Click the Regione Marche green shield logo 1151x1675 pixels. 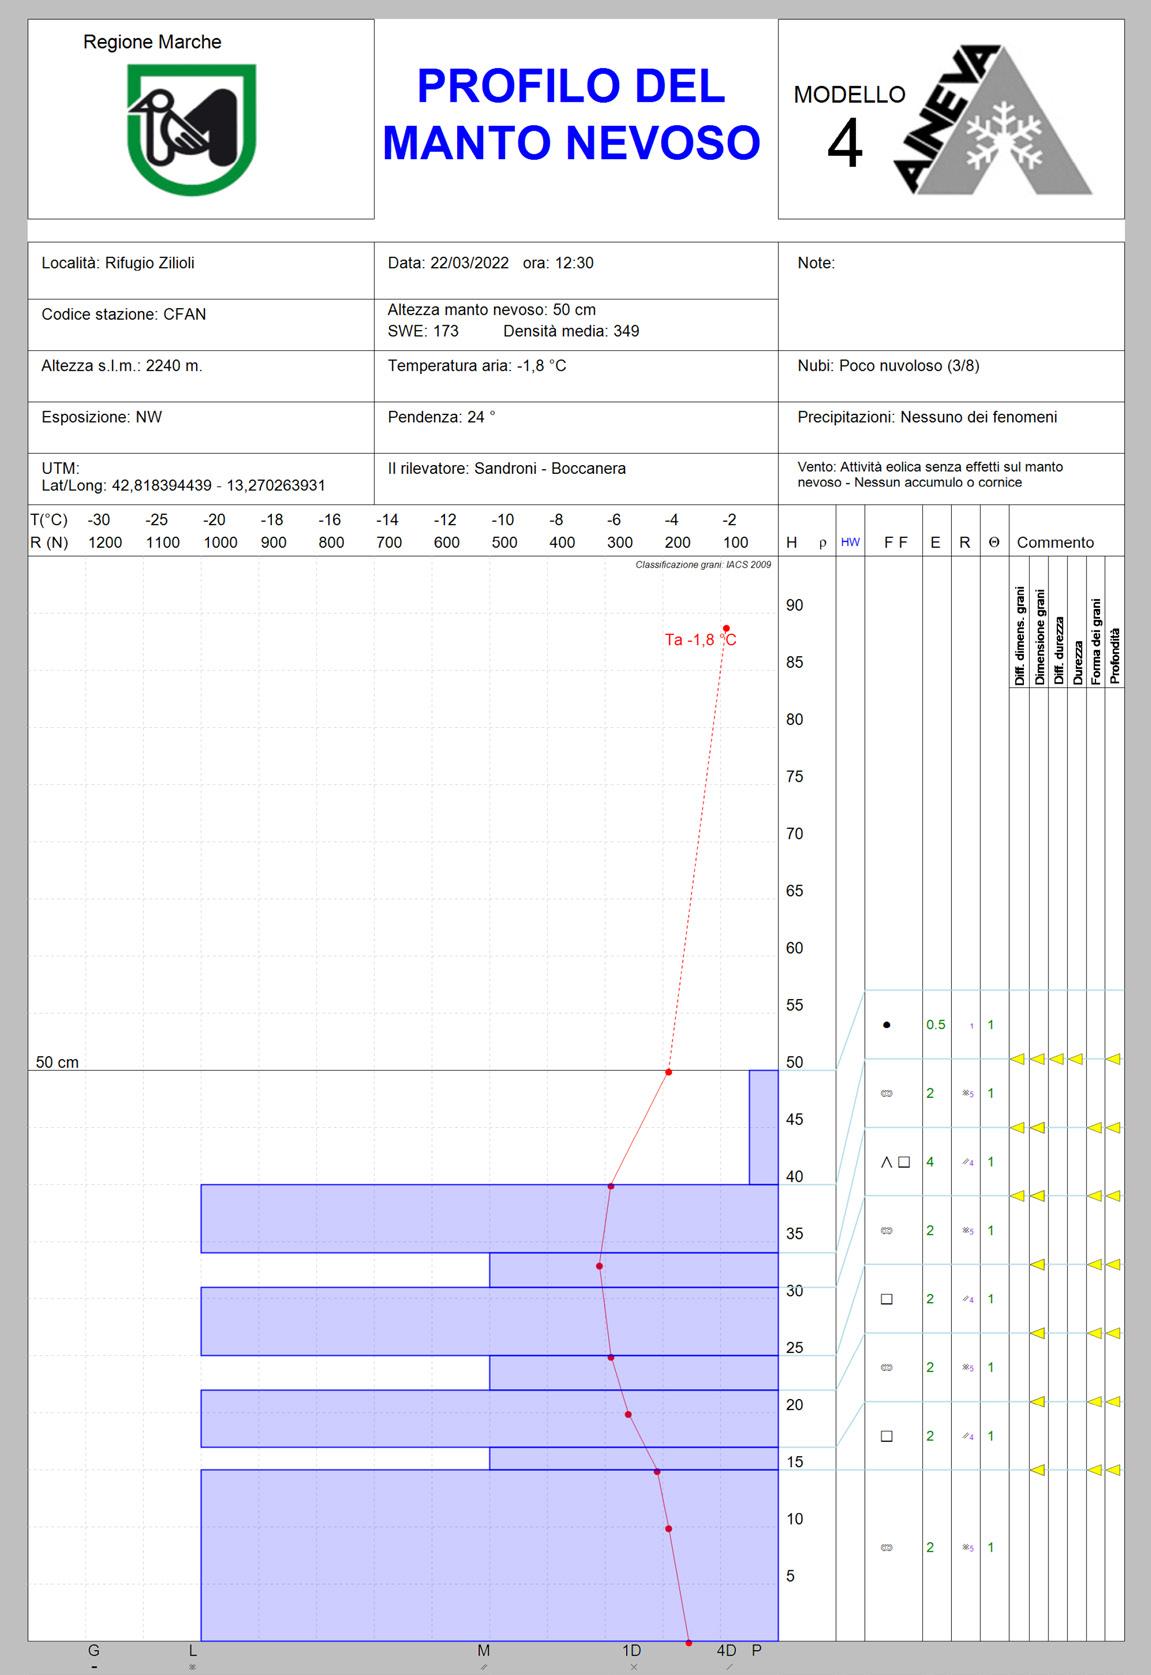point(191,129)
